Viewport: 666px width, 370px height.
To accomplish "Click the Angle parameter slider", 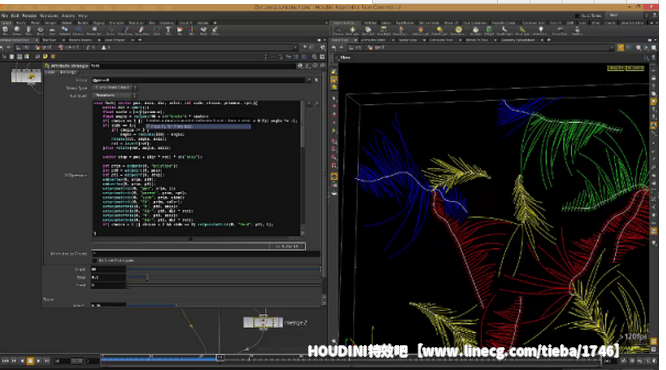I will coord(224,269).
